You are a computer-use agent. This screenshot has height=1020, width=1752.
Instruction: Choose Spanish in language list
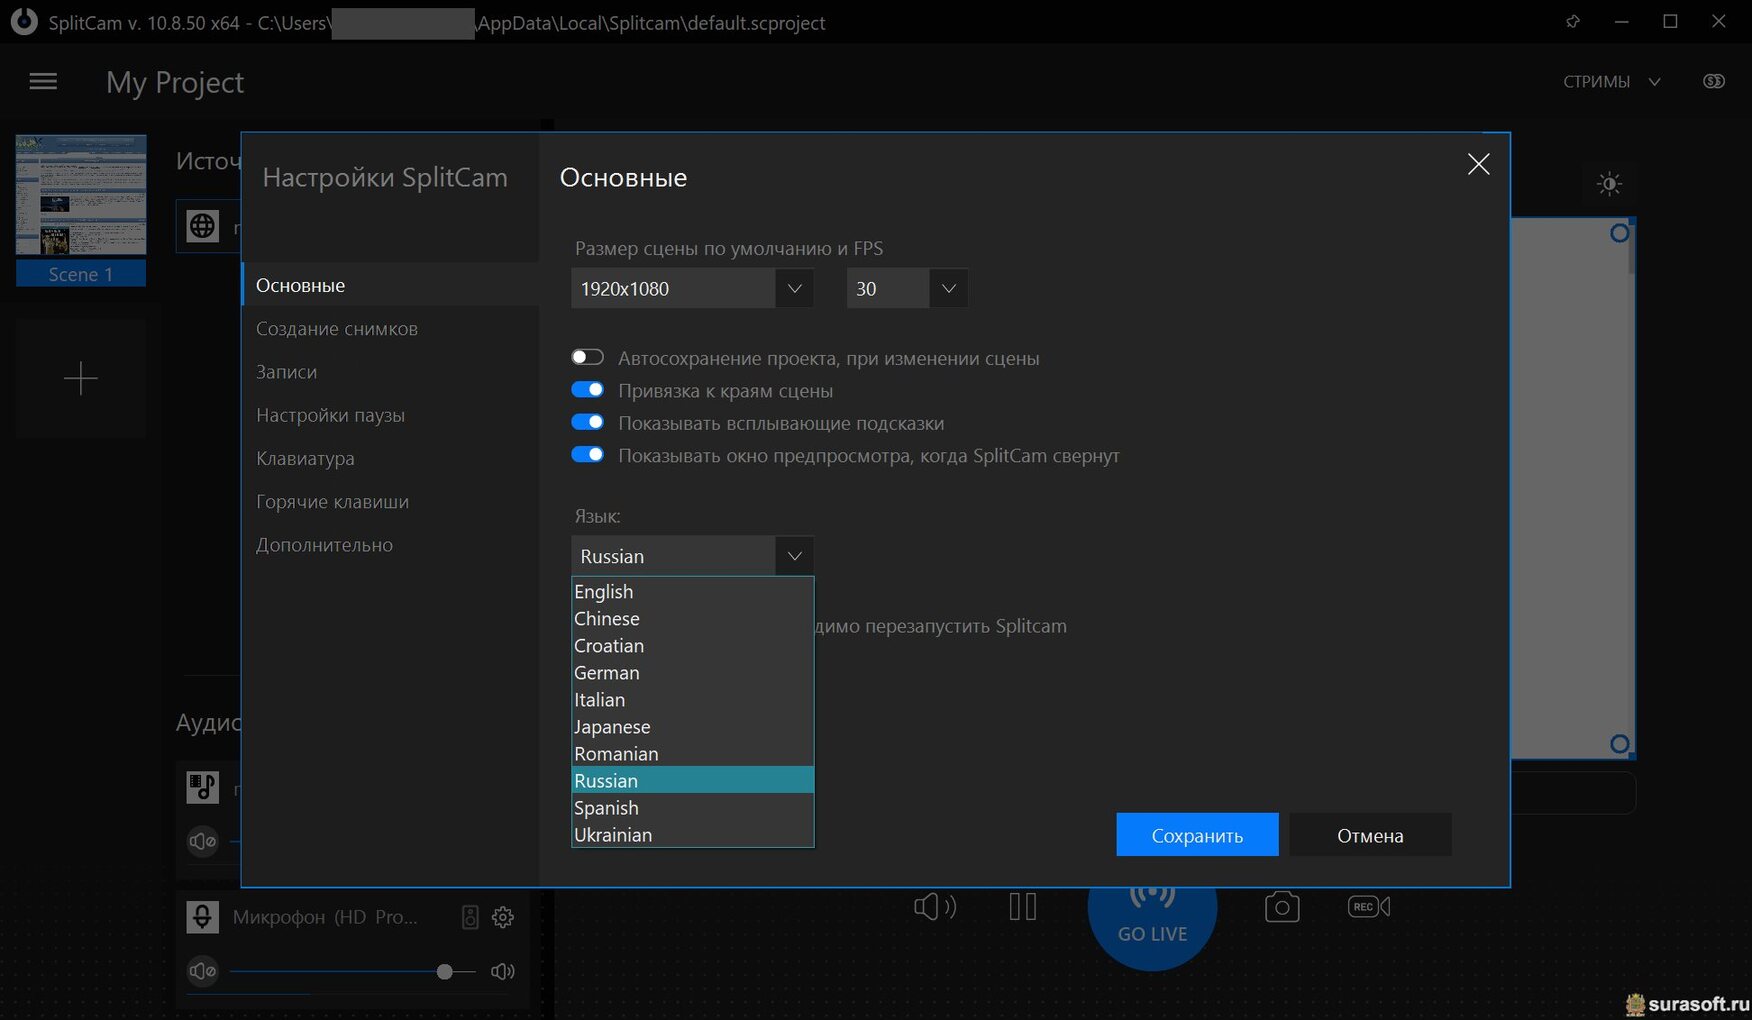point(692,807)
